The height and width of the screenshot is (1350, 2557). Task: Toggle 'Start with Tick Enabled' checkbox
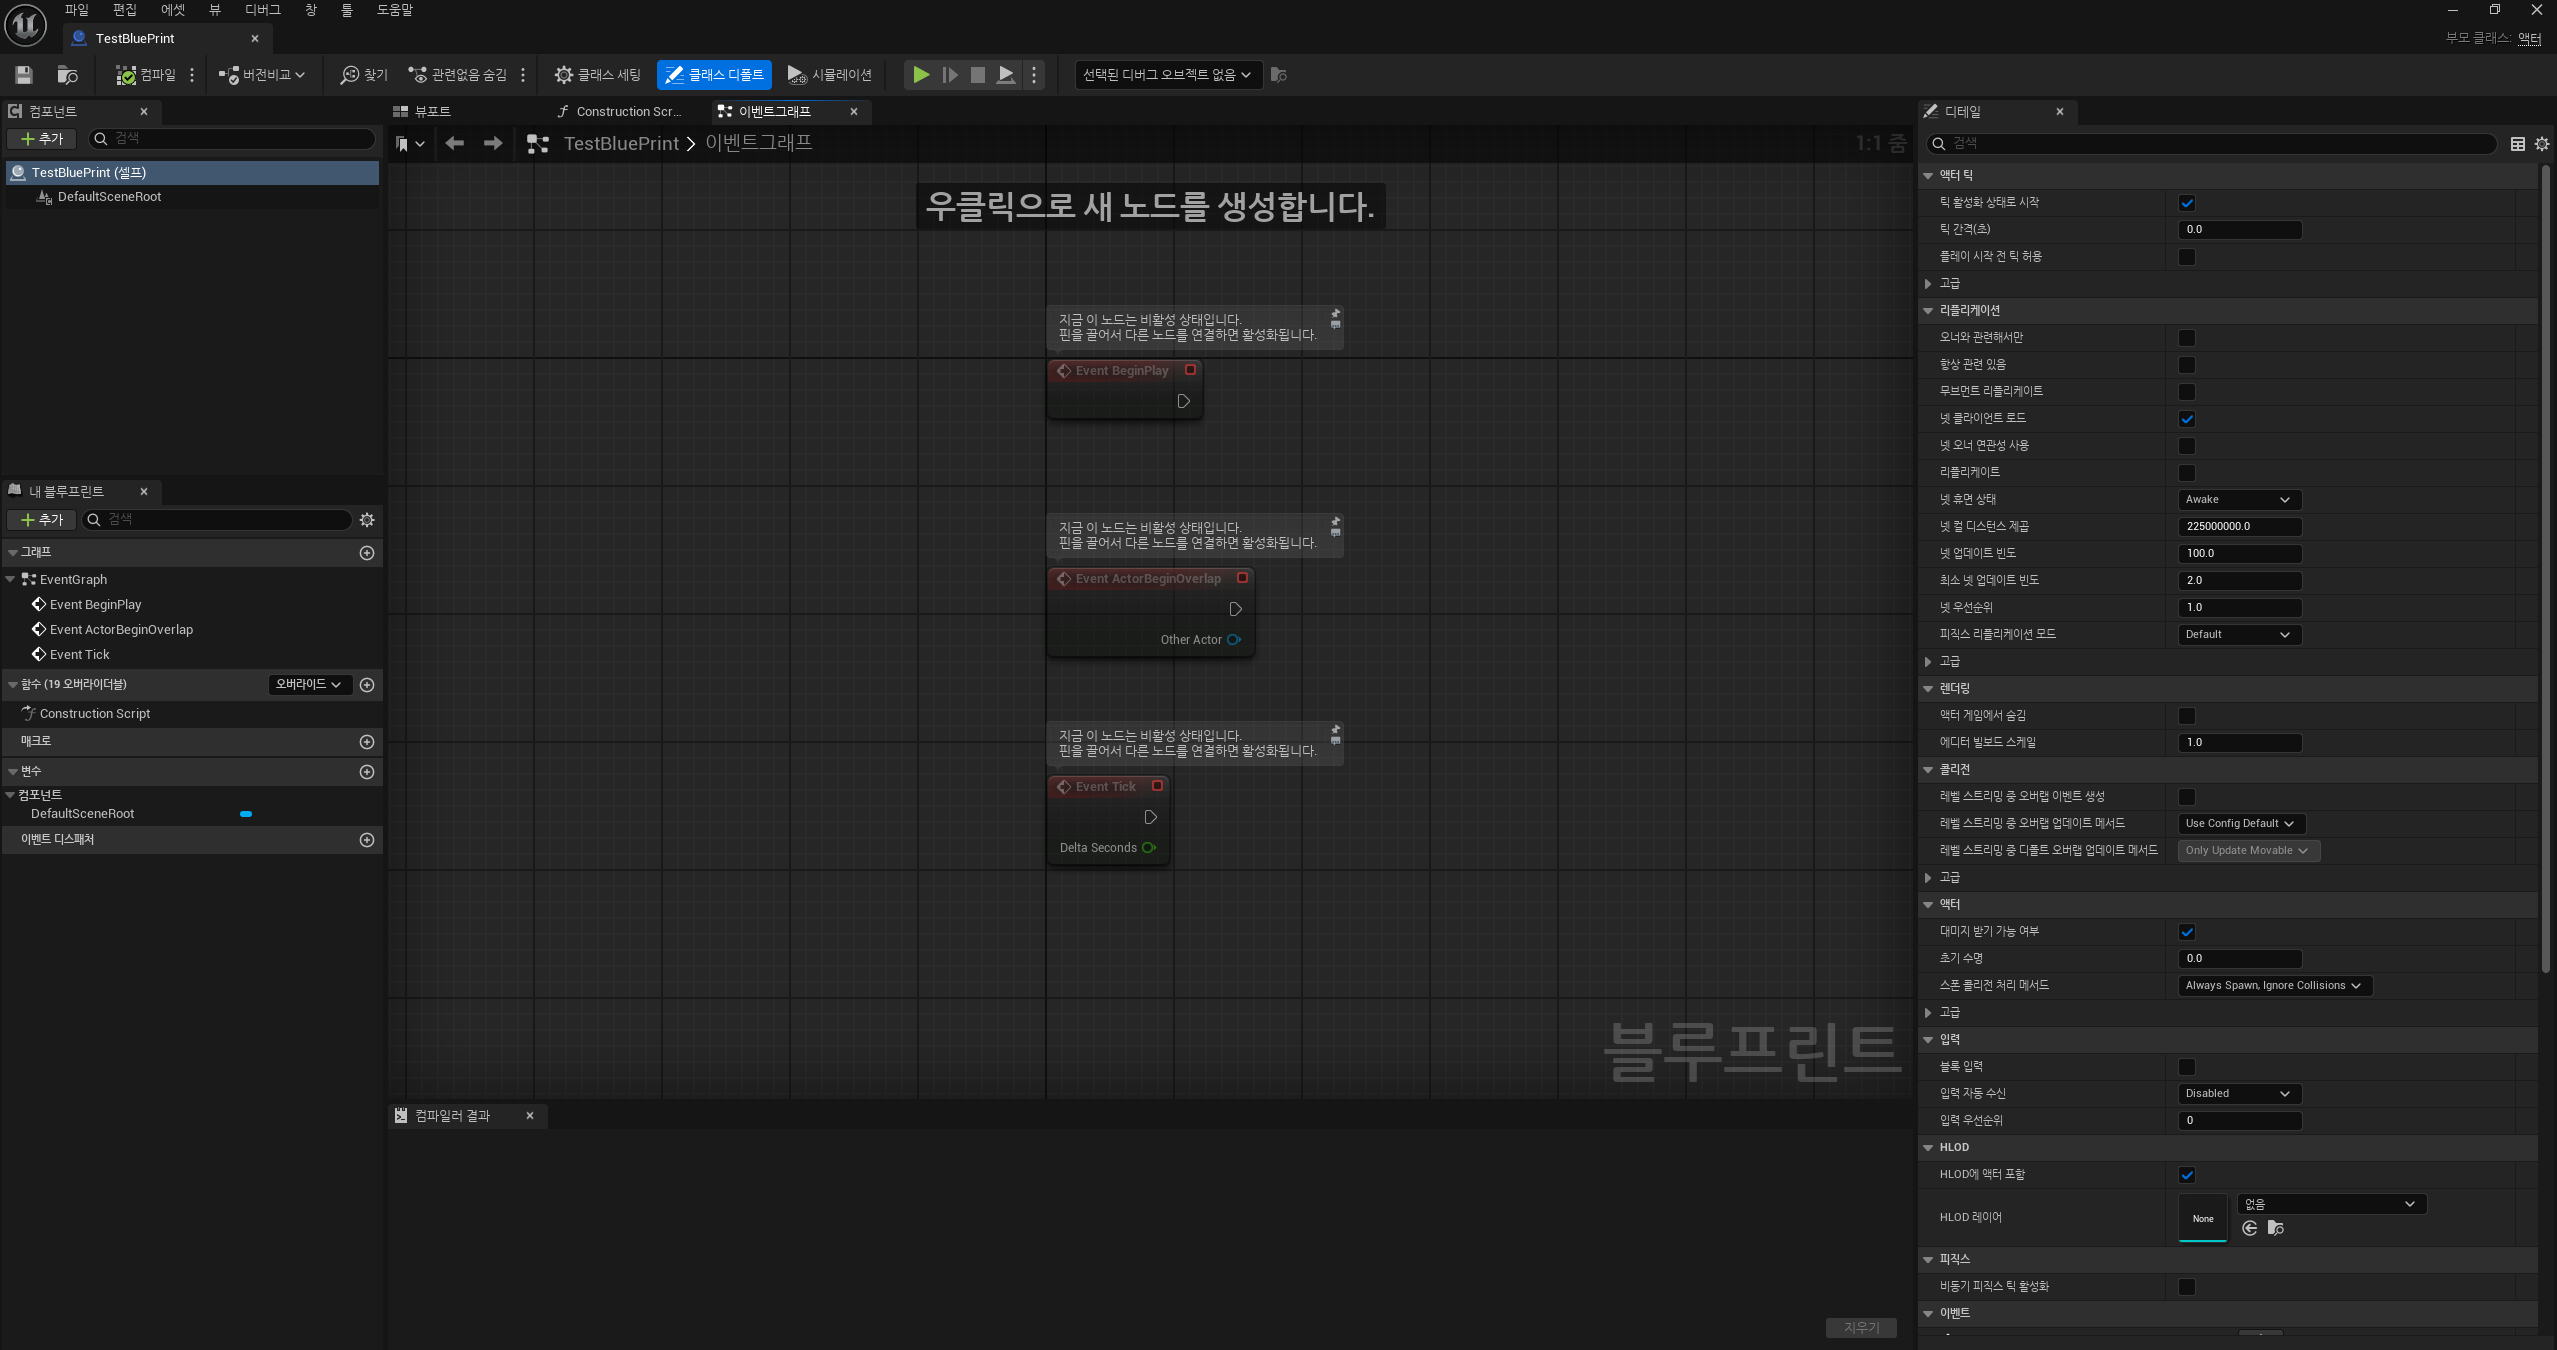click(x=2186, y=203)
